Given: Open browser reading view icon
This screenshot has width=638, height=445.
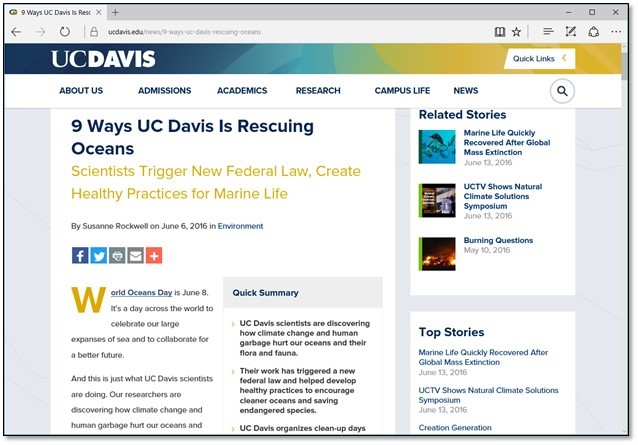Looking at the screenshot, I should click(499, 32).
